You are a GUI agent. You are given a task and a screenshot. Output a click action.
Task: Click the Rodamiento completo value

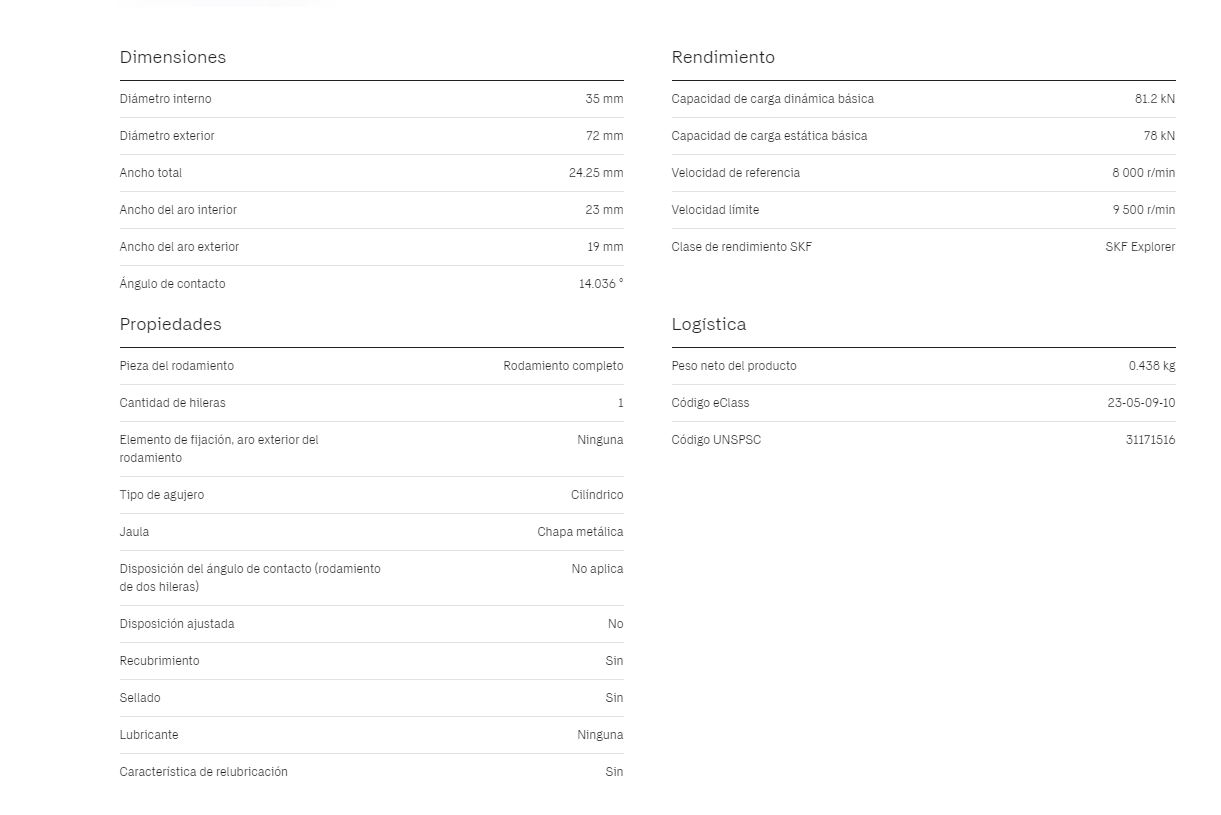click(x=563, y=366)
